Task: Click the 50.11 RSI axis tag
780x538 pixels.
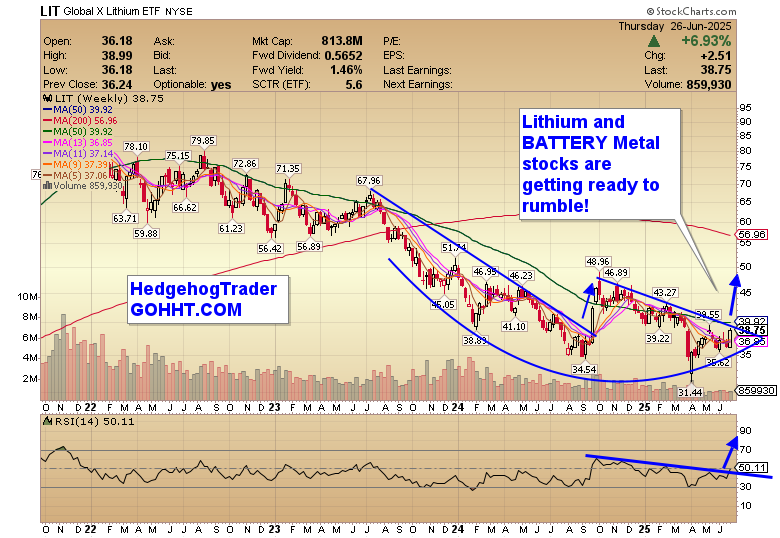Action: pos(751,467)
